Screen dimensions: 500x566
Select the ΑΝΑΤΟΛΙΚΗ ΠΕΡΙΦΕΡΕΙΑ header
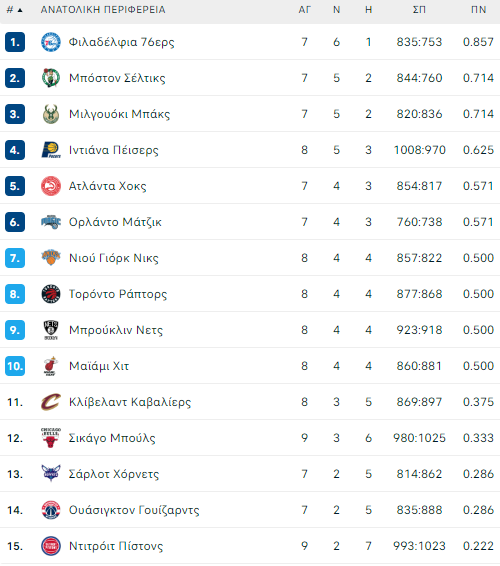[x=103, y=10]
